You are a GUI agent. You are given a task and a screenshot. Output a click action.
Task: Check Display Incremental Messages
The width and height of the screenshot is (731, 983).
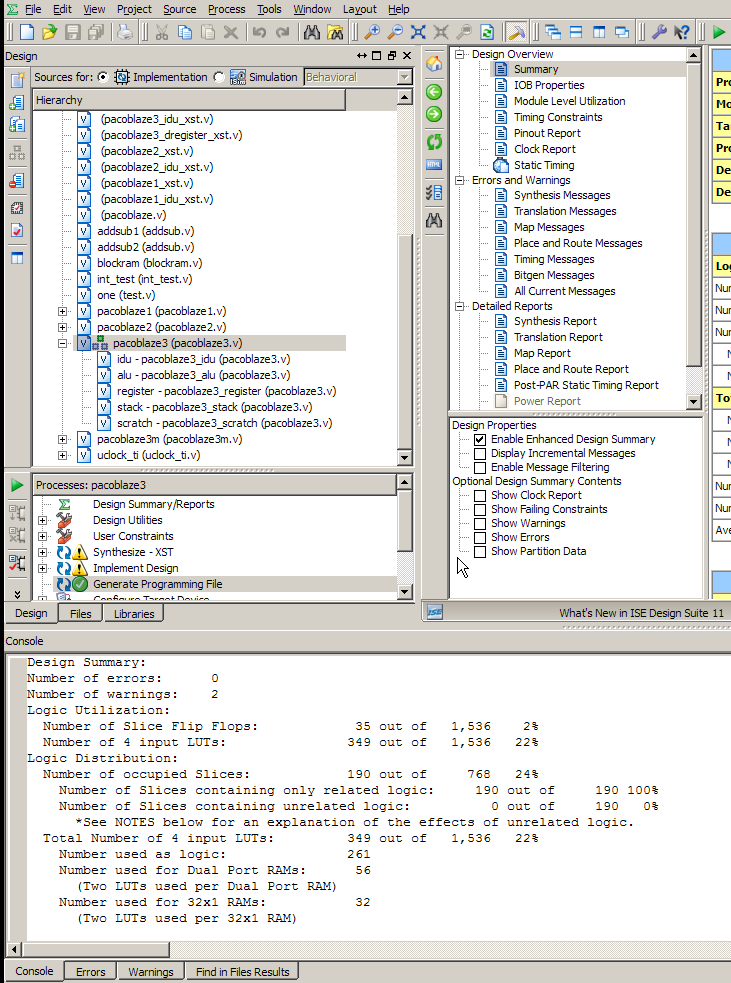point(480,453)
